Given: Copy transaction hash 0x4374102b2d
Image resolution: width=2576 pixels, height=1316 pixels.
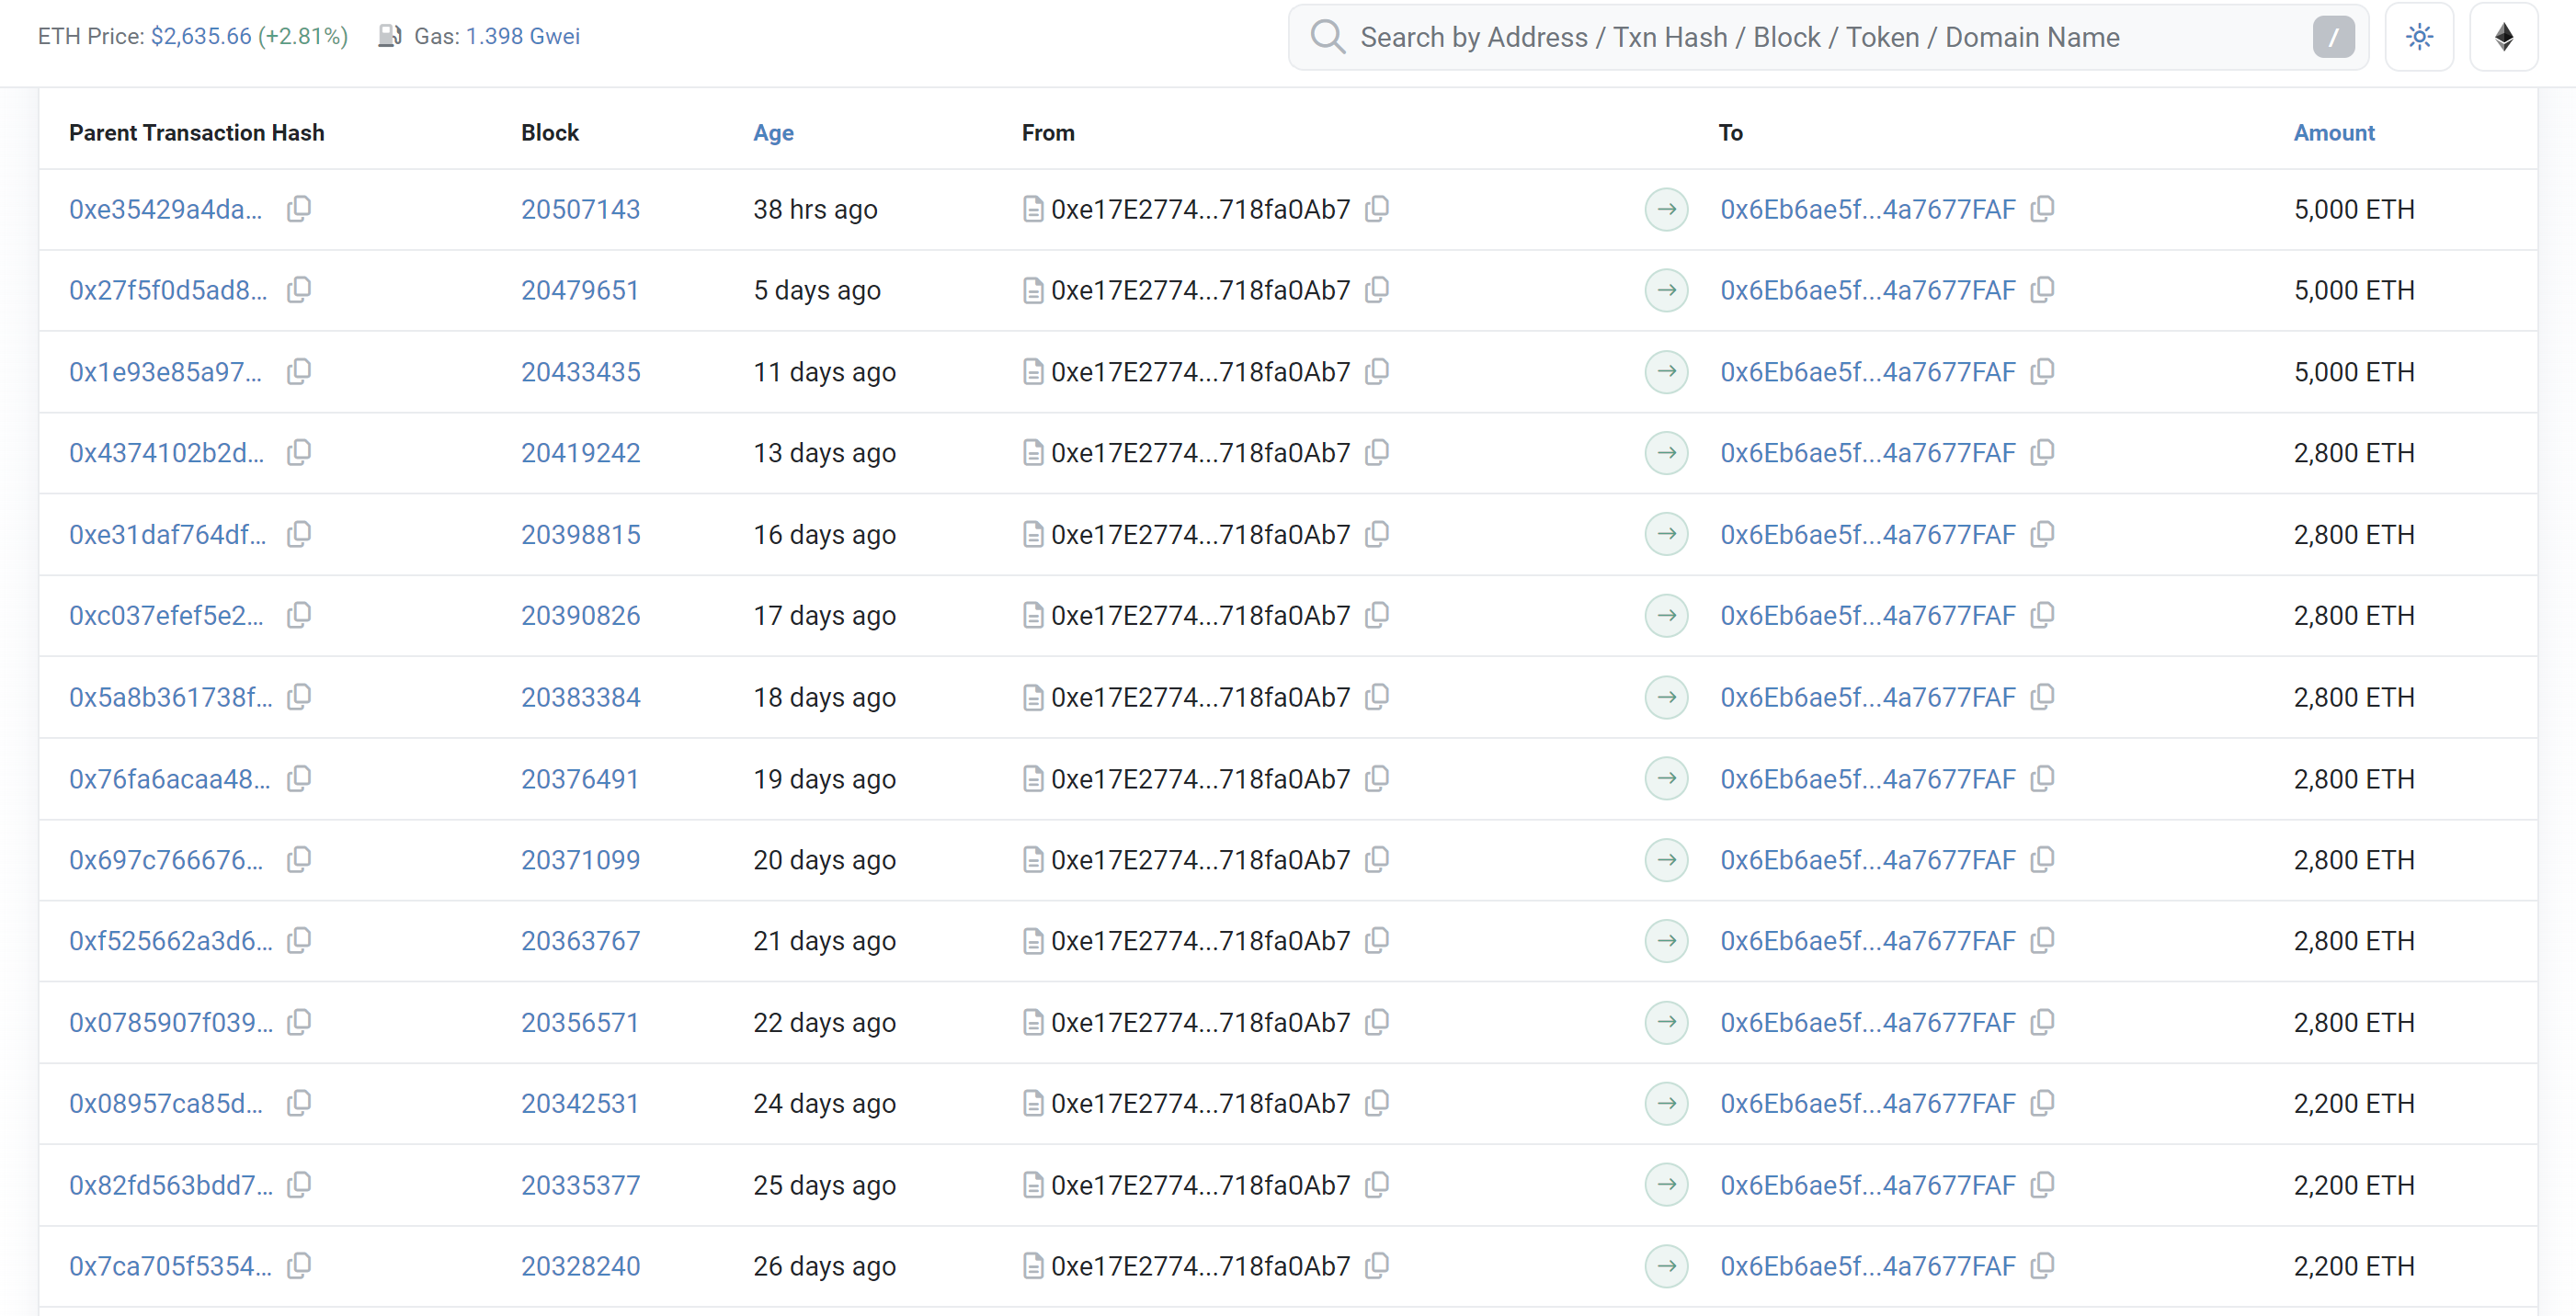Looking at the screenshot, I should [299, 453].
